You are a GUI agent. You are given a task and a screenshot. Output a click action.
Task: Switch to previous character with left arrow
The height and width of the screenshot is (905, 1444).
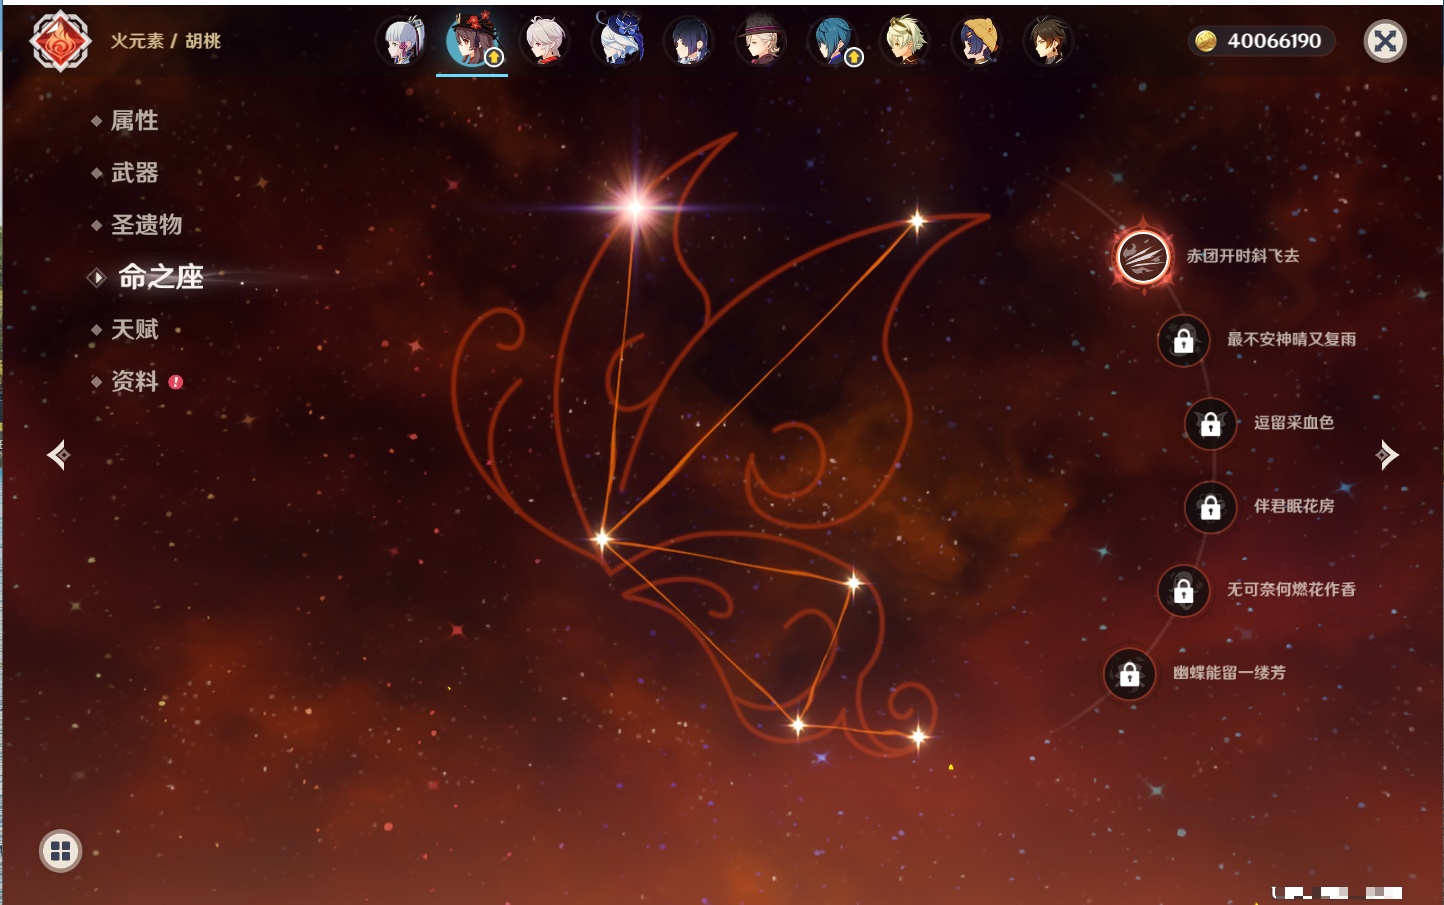click(x=58, y=455)
